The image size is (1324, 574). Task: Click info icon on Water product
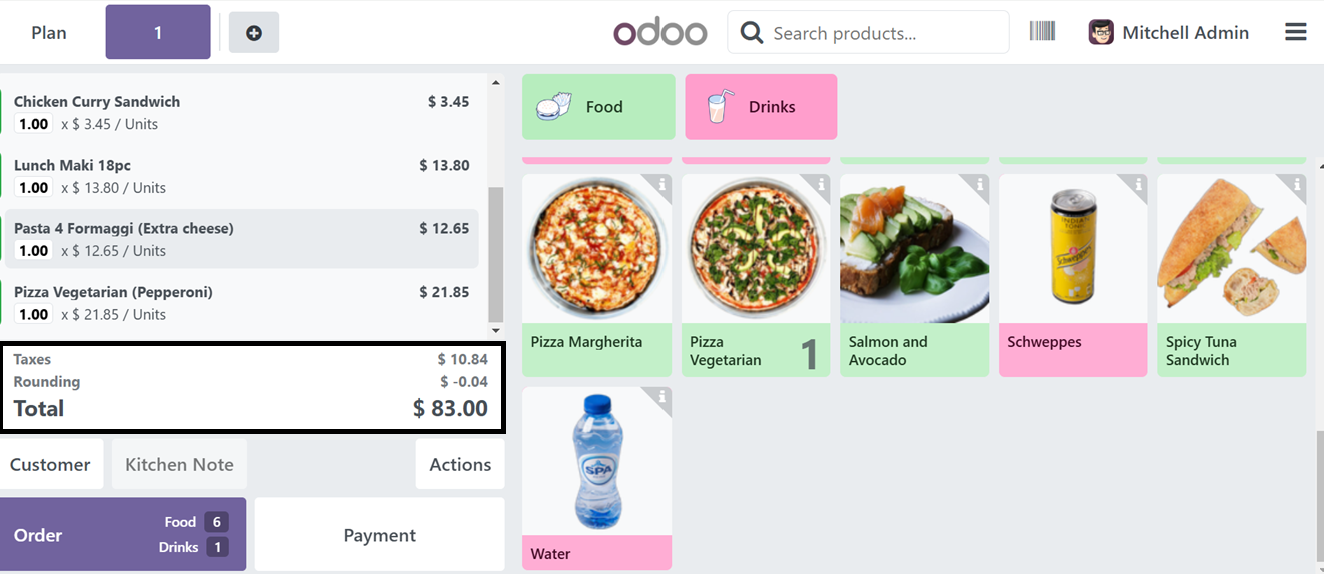tap(662, 397)
